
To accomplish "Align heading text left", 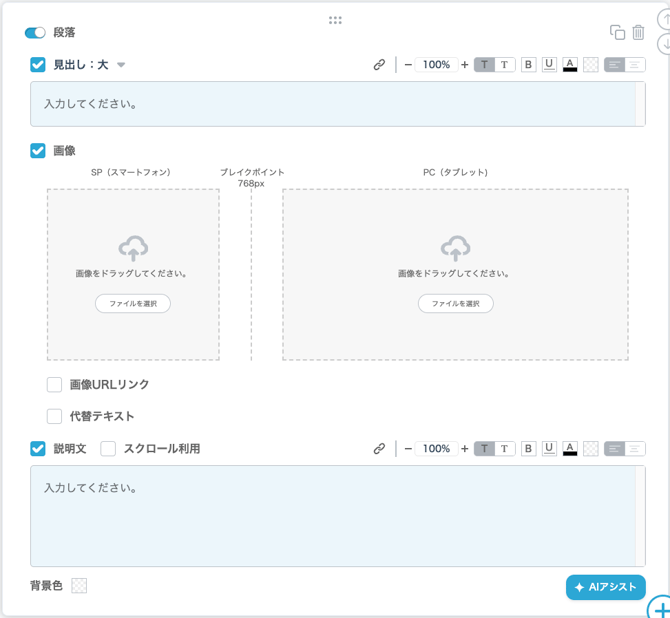I will click(614, 65).
